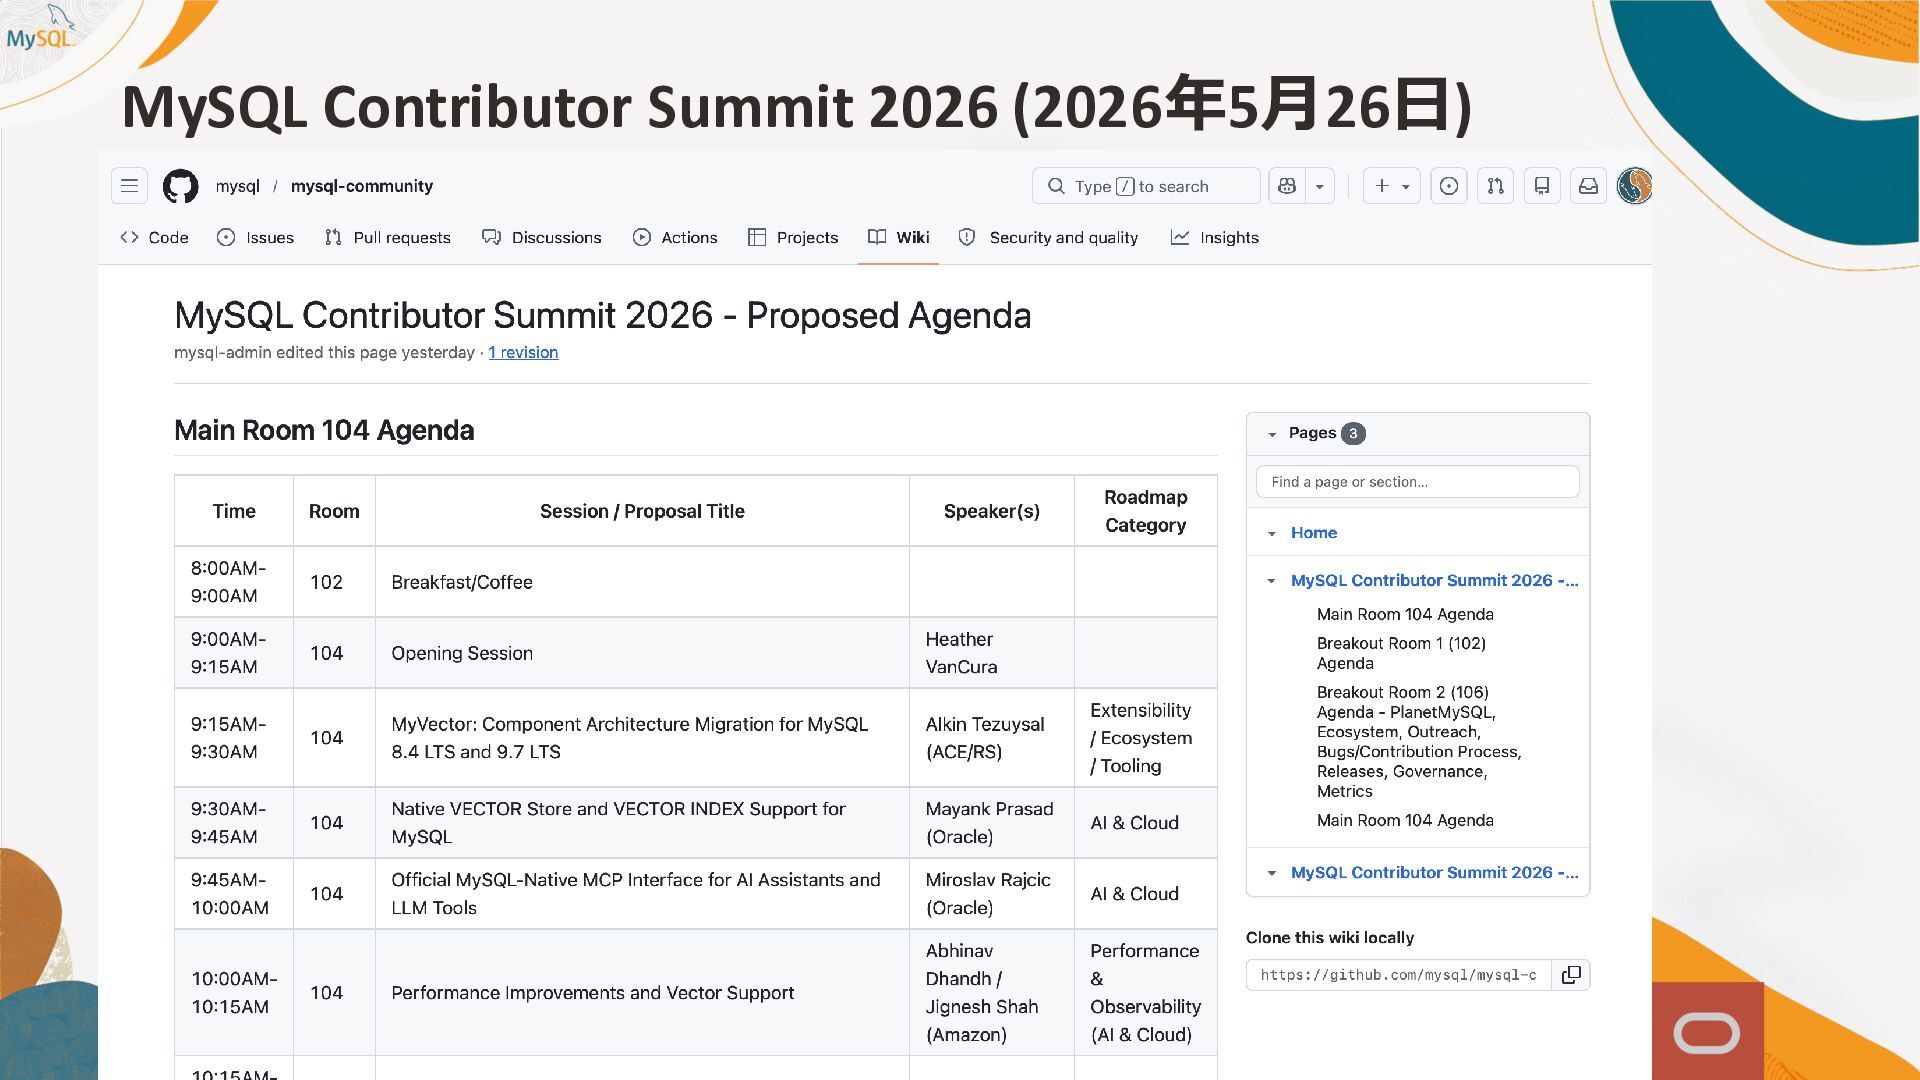Go to Breakout Room 1 (102) Agenda
This screenshot has height=1080, width=1920.
pyautogui.click(x=1401, y=653)
